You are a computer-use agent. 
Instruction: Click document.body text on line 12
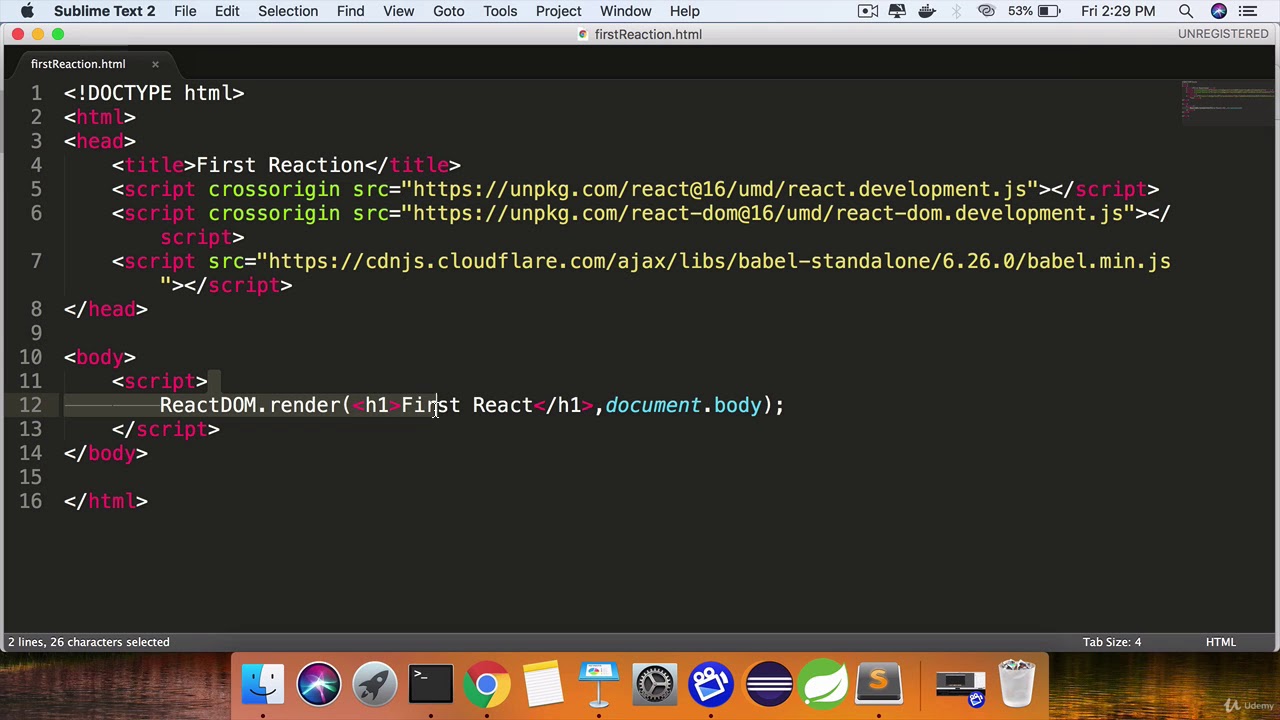[683, 405]
